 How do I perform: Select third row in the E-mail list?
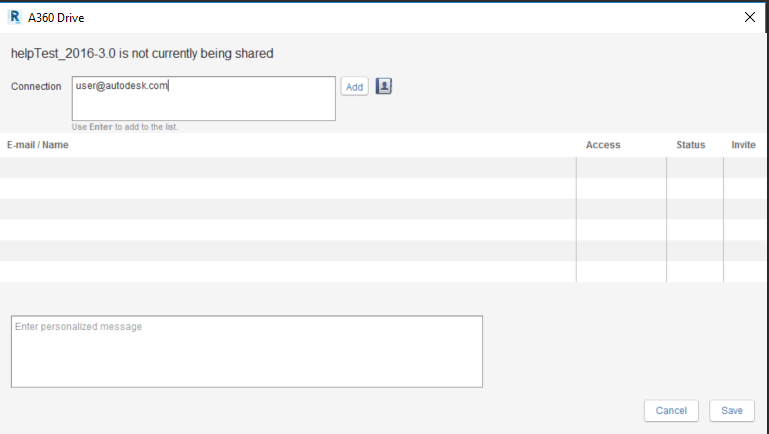point(288,209)
